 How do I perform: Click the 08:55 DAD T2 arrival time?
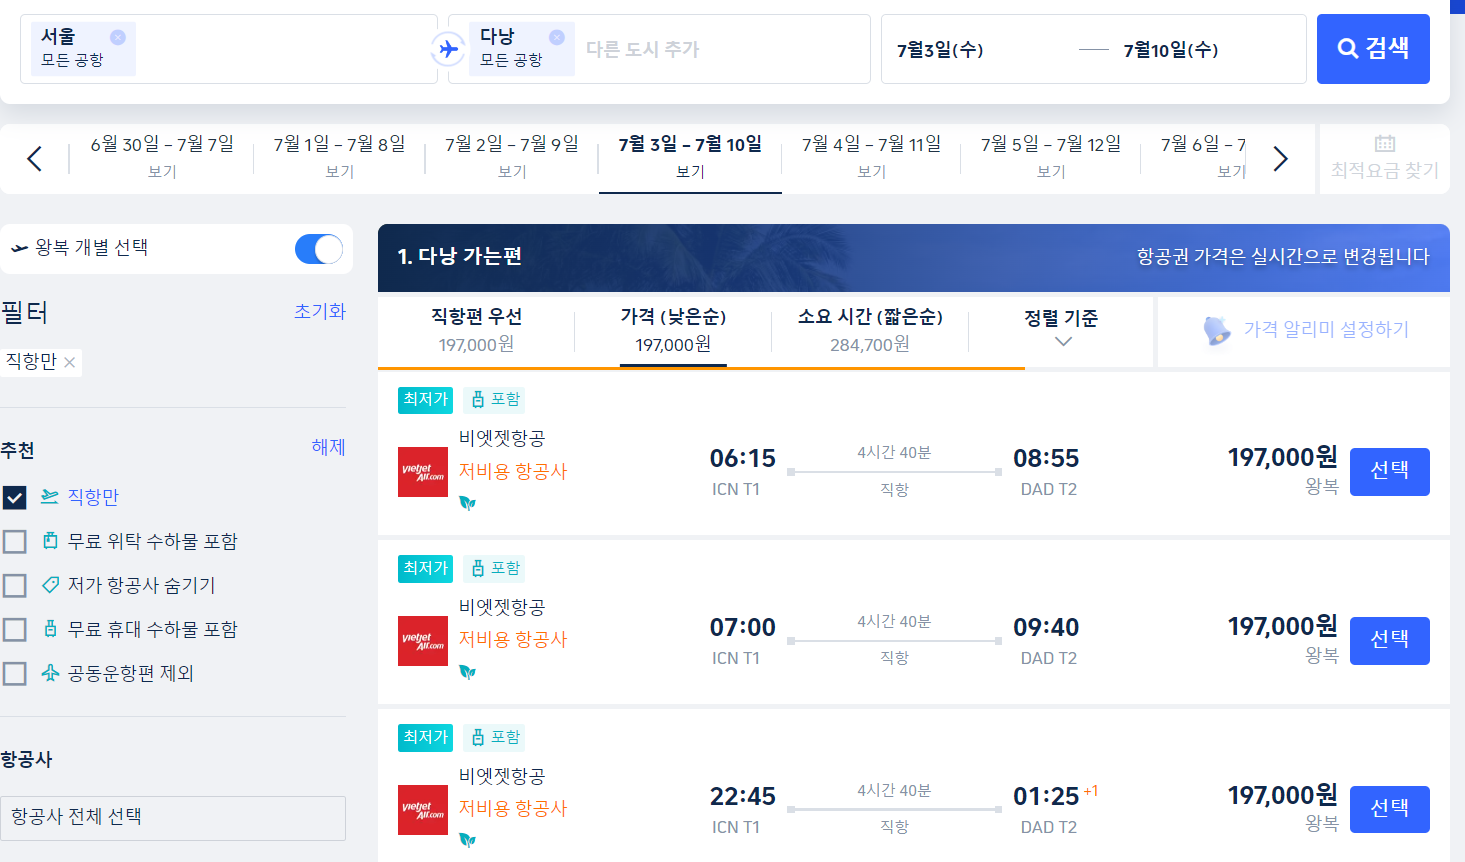coord(1046,459)
